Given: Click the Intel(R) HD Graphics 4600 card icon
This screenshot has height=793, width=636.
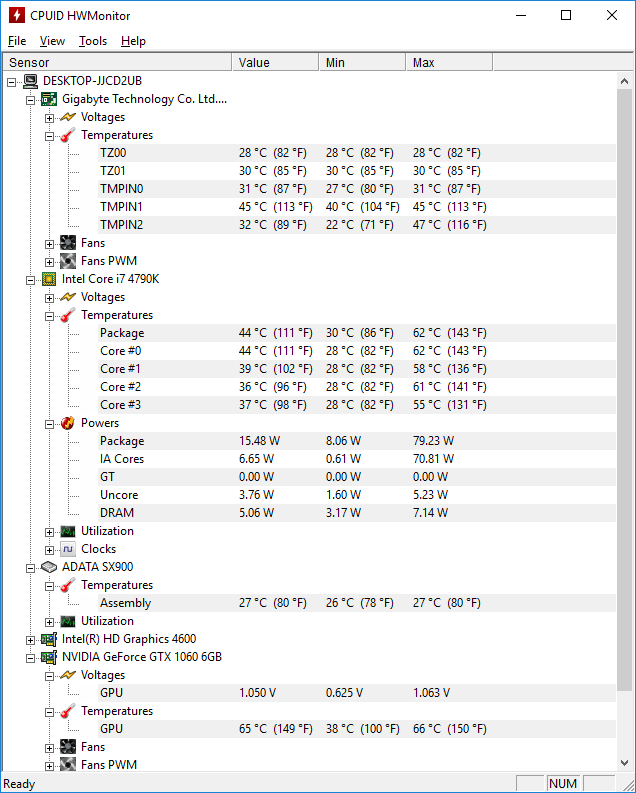Looking at the screenshot, I should tap(49, 639).
